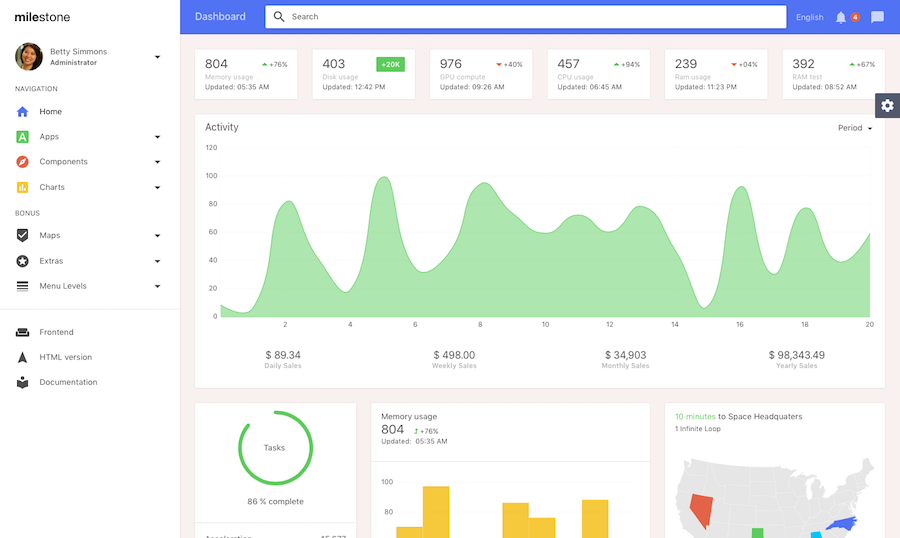Expand the Betty Simmons user dropdown
Viewport: 900px width, 538px height.
point(157,57)
